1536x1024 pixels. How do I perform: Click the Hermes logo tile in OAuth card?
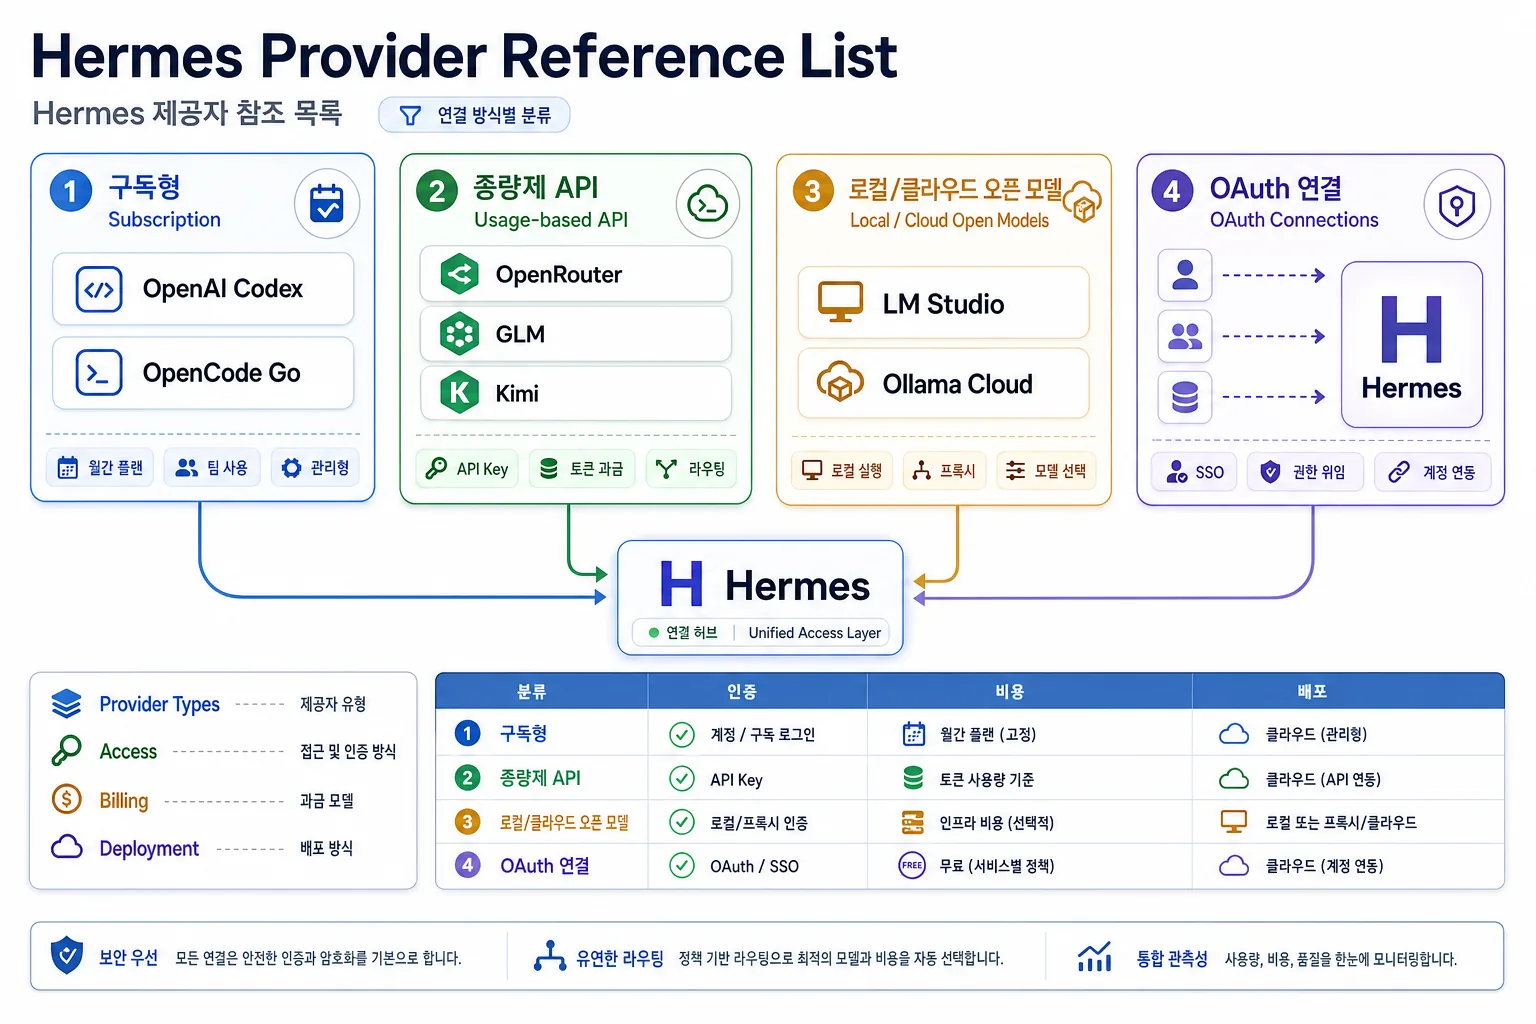point(1411,345)
